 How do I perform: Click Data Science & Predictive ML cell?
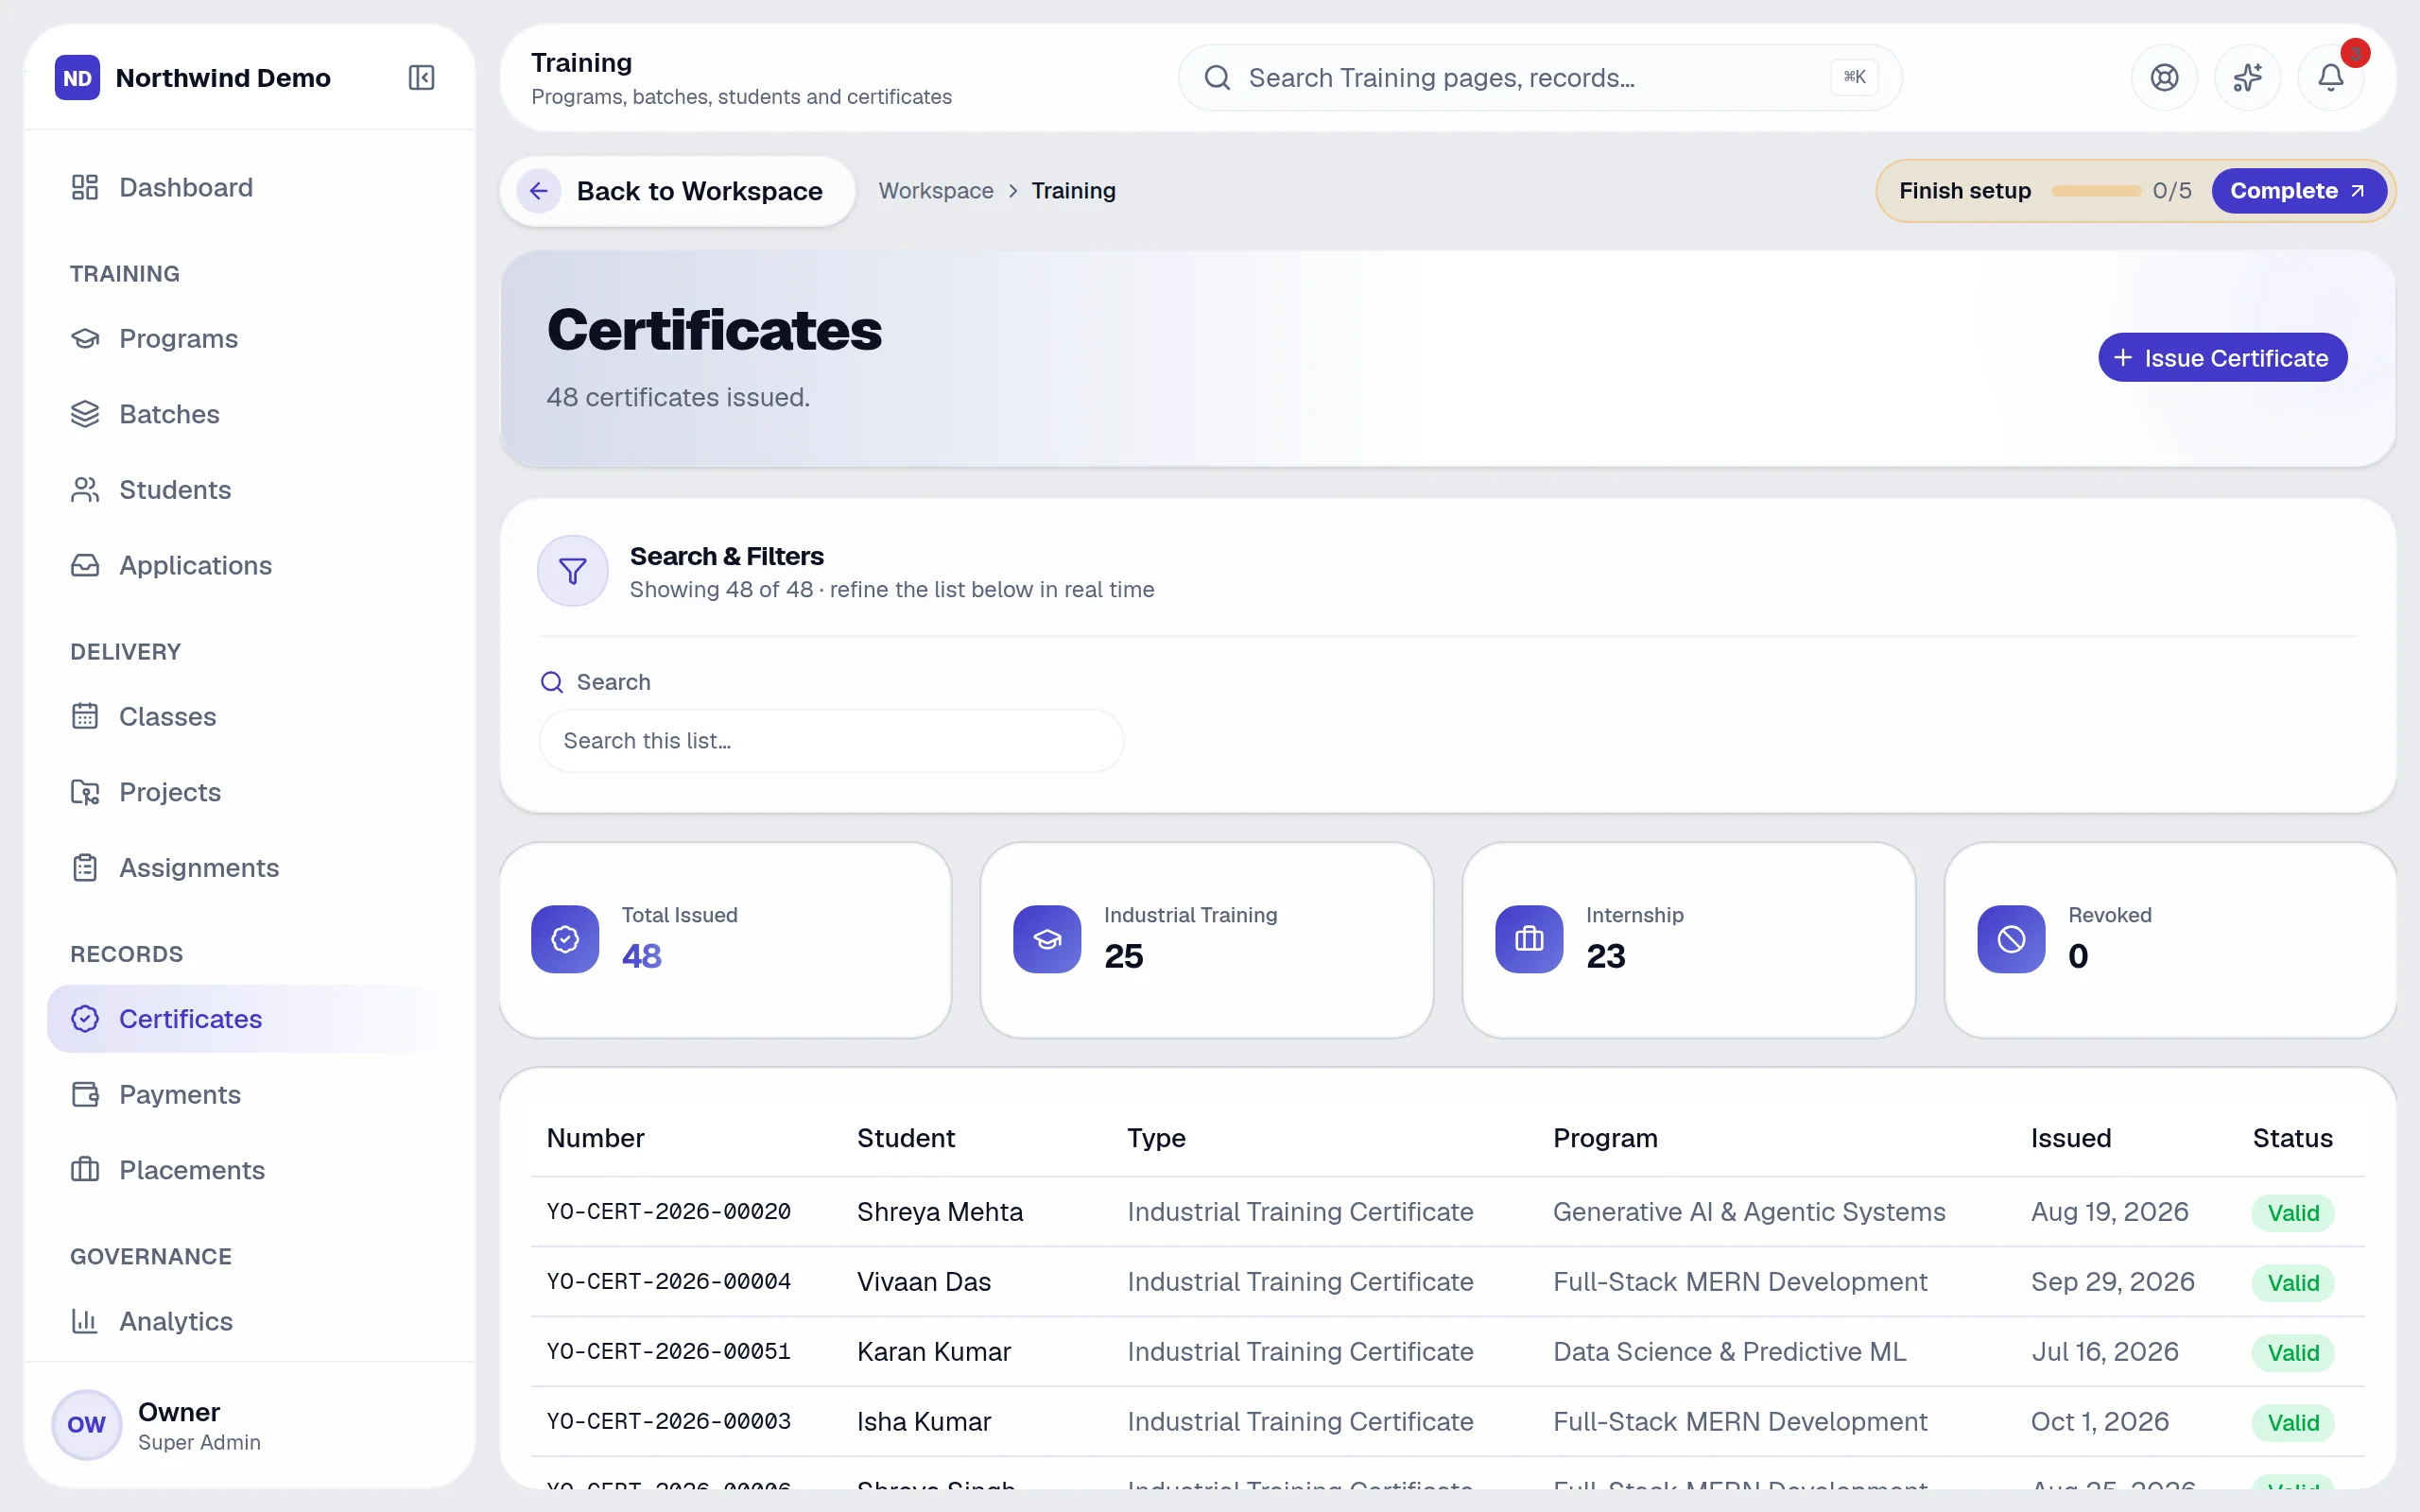(x=1730, y=1352)
